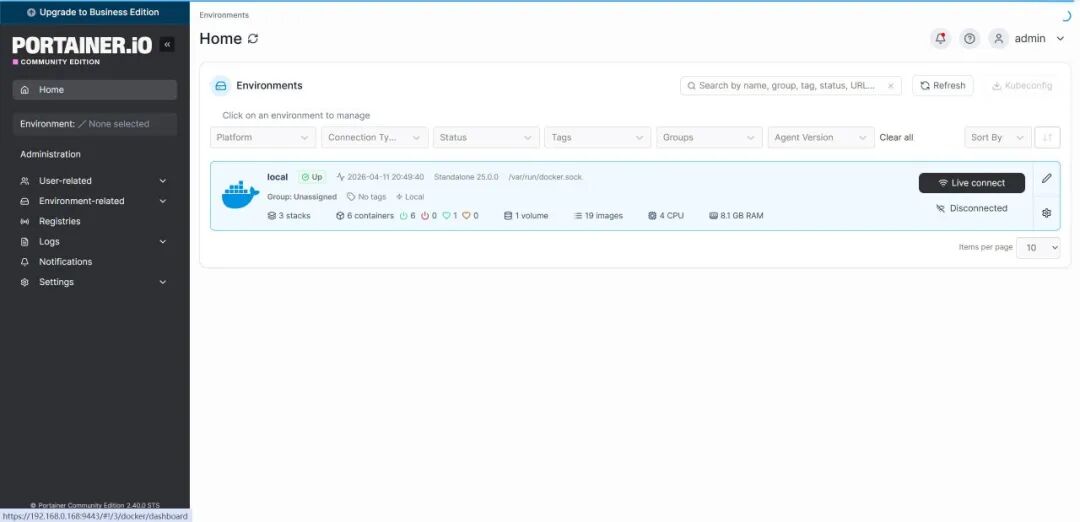Click the Settings cog icon in sidebar

pyautogui.click(x=25, y=282)
